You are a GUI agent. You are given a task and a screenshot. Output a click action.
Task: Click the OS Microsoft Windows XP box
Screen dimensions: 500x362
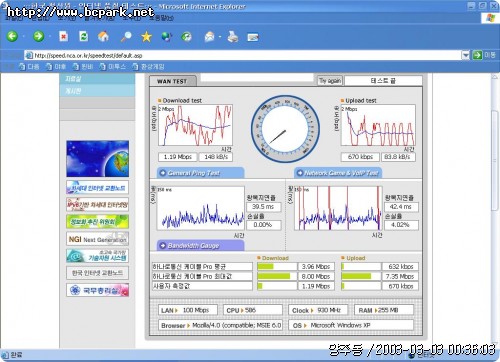pos(351,325)
